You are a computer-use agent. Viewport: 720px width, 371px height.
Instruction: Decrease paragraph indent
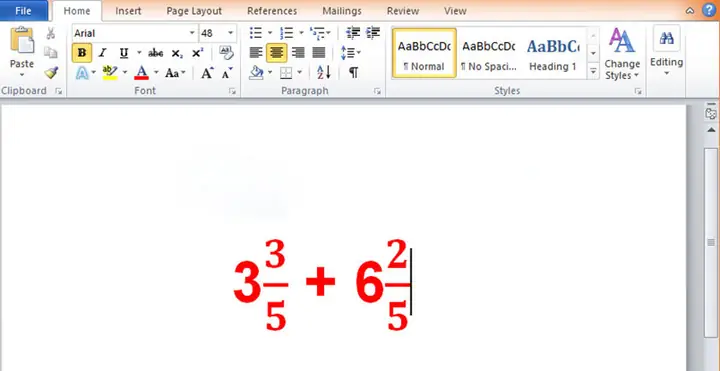coord(353,33)
